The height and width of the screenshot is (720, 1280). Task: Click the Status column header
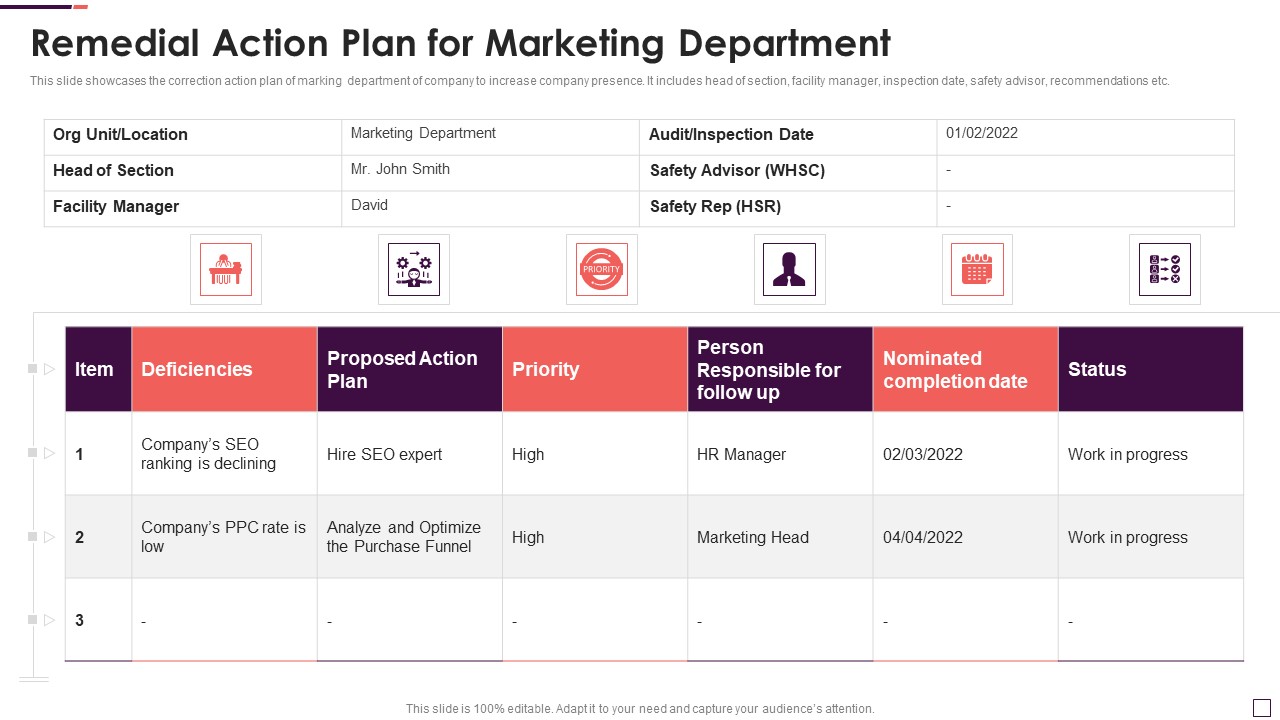(x=1151, y=369)
